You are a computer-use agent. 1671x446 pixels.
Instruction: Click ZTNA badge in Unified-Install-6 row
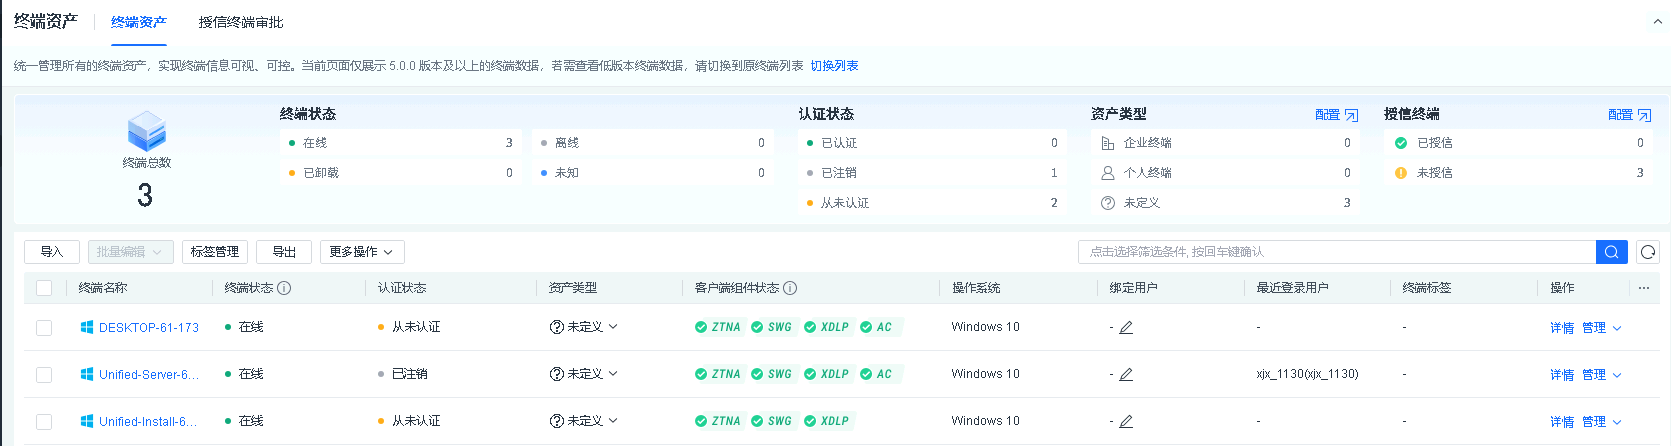click(x=718, y=421)
